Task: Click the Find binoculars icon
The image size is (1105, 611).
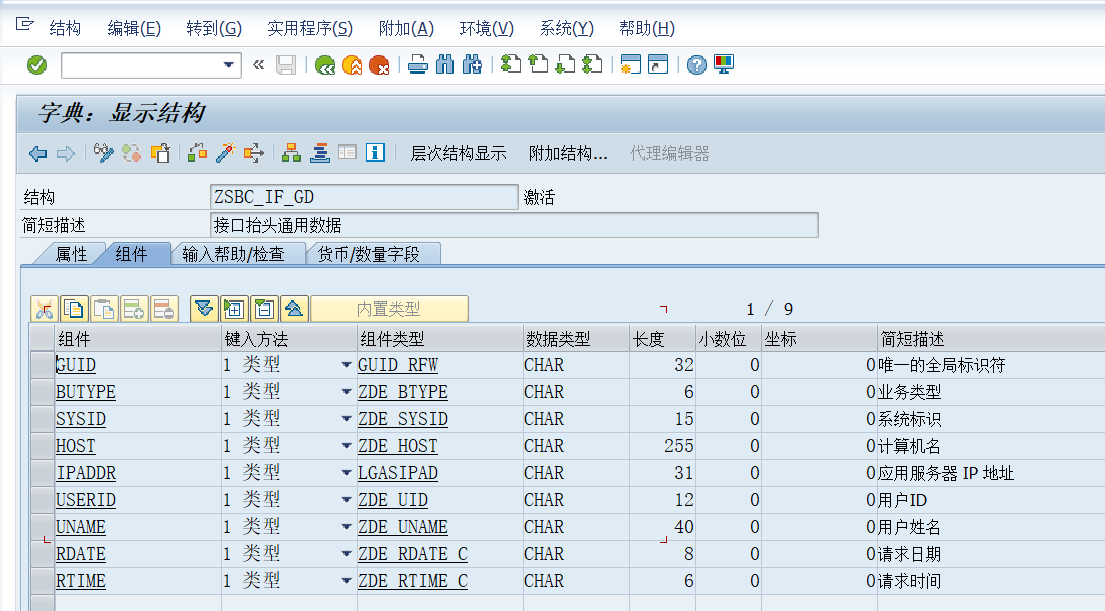Action: pos(445,65)
